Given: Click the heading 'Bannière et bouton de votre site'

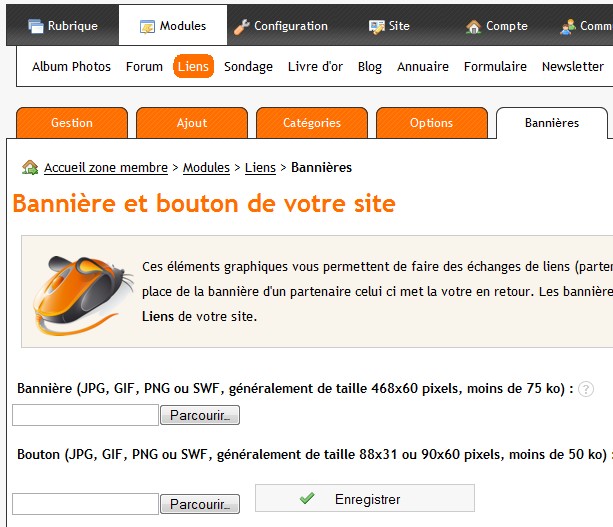Looking at the screenshot, I should [x=204, y=204].
